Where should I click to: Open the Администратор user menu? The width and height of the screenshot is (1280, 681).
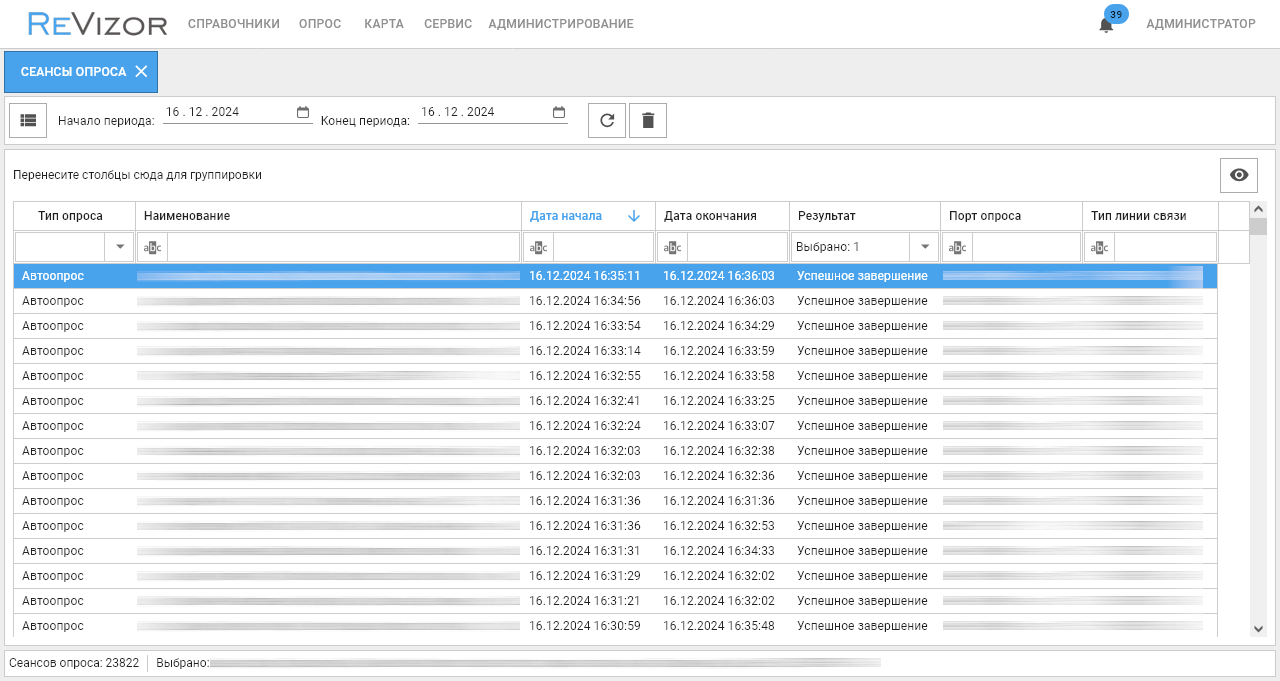(x=1201, y=24)
